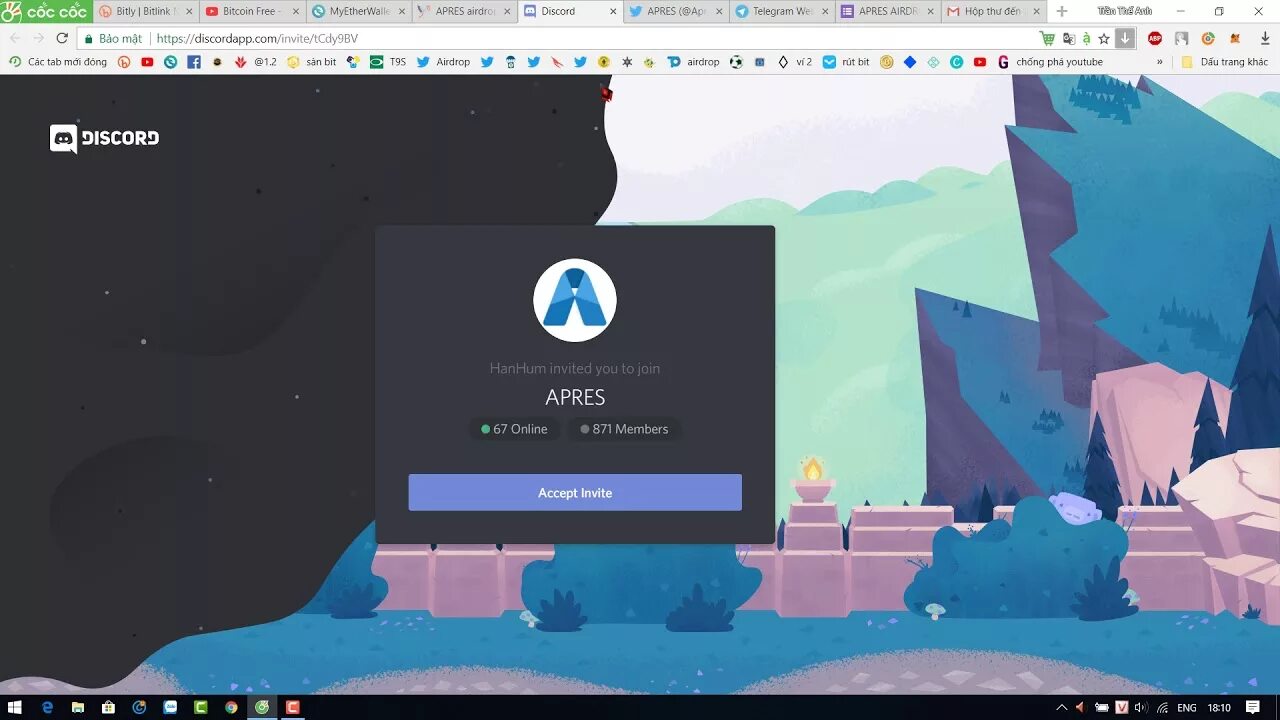Image resolution: width=1280 pixels, height=720 pixels.
Task: Open the Windows Start menu
Action: click(15, 707)
